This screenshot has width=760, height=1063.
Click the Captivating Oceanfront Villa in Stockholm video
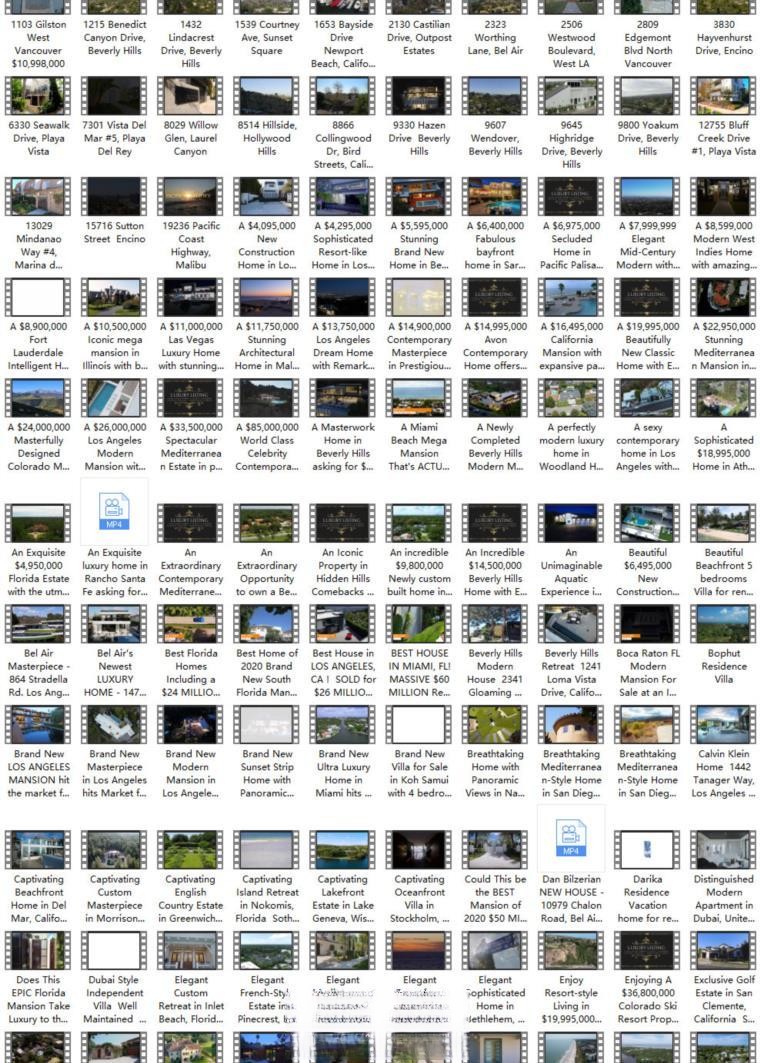point(419,850)
